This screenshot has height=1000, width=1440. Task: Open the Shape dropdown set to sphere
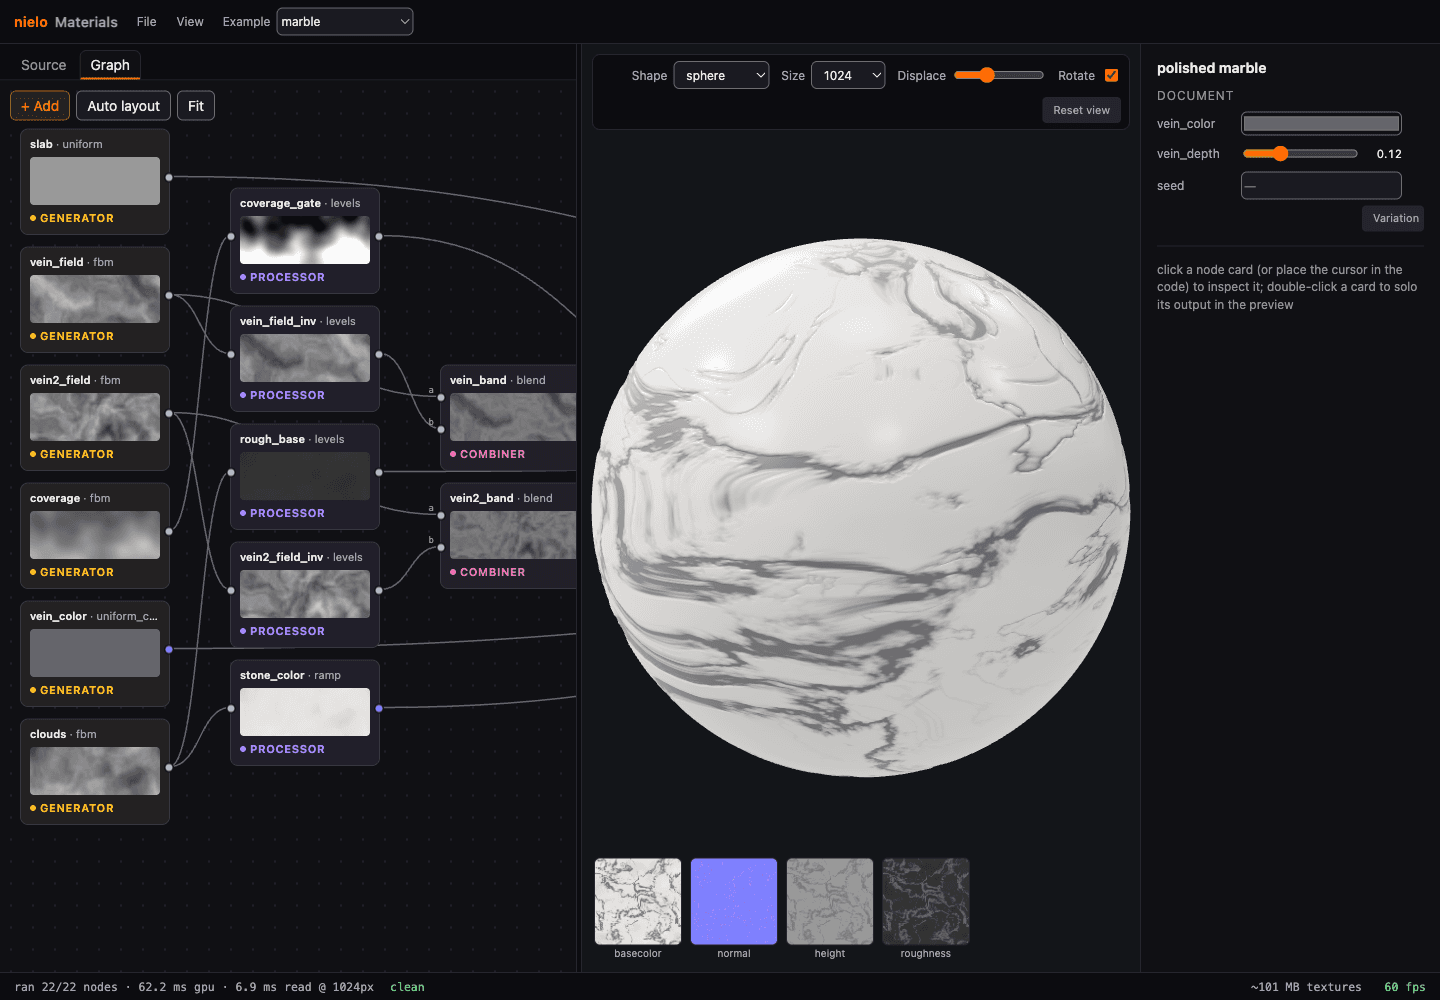tap(721, 75)
